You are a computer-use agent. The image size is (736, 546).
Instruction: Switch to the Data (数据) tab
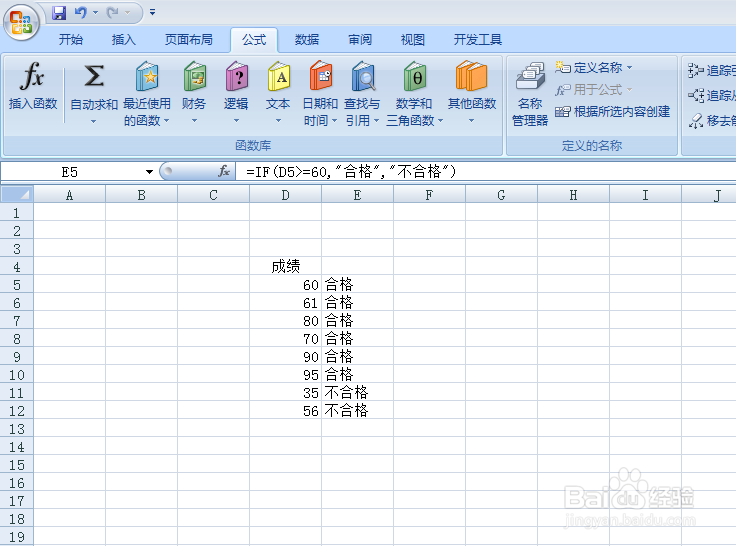click(x=307, y=40)
